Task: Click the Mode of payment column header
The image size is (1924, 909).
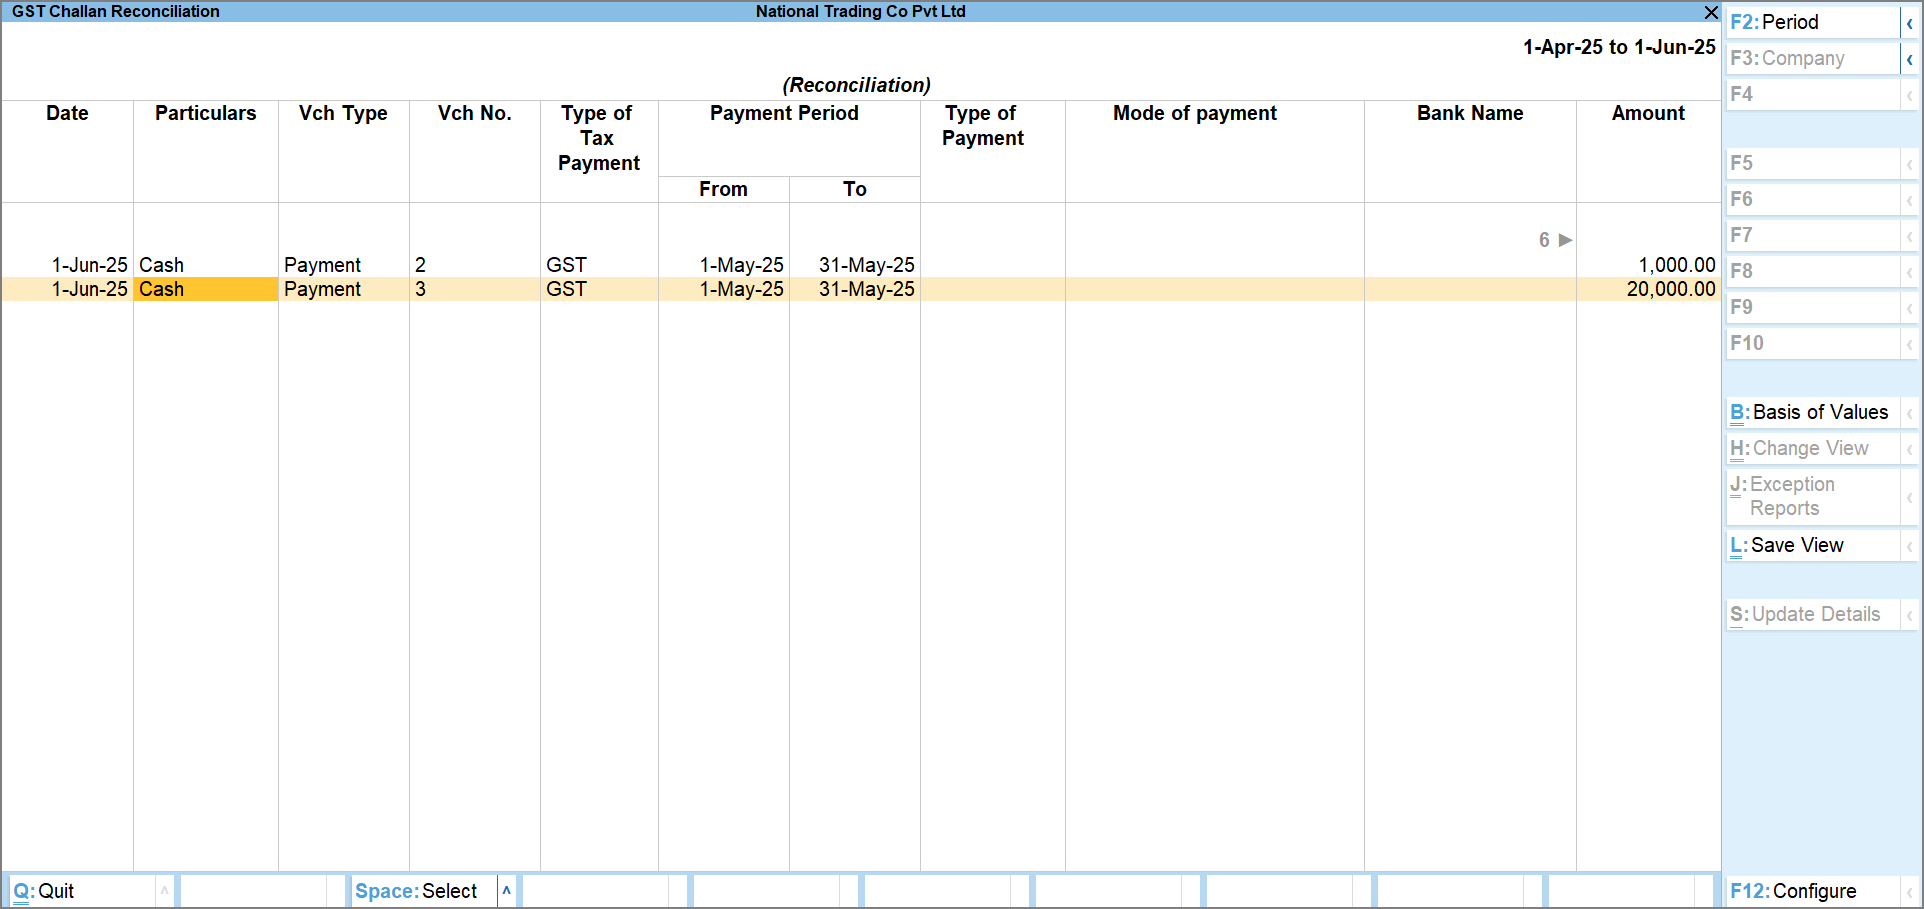Action: (x=1194, y=114)
